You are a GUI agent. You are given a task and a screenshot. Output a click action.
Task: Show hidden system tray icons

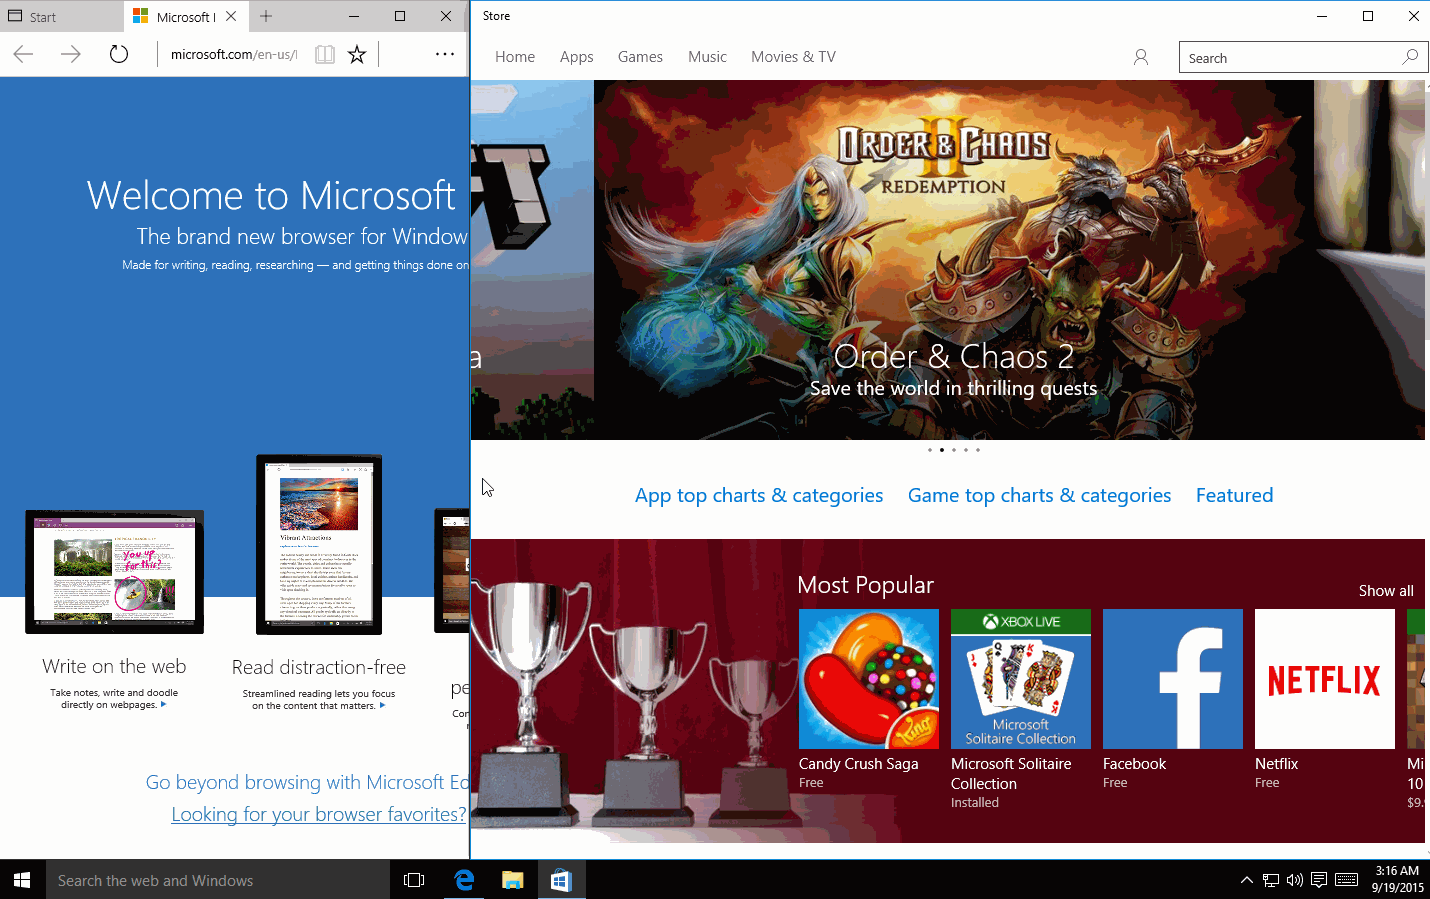(1246, 880)
